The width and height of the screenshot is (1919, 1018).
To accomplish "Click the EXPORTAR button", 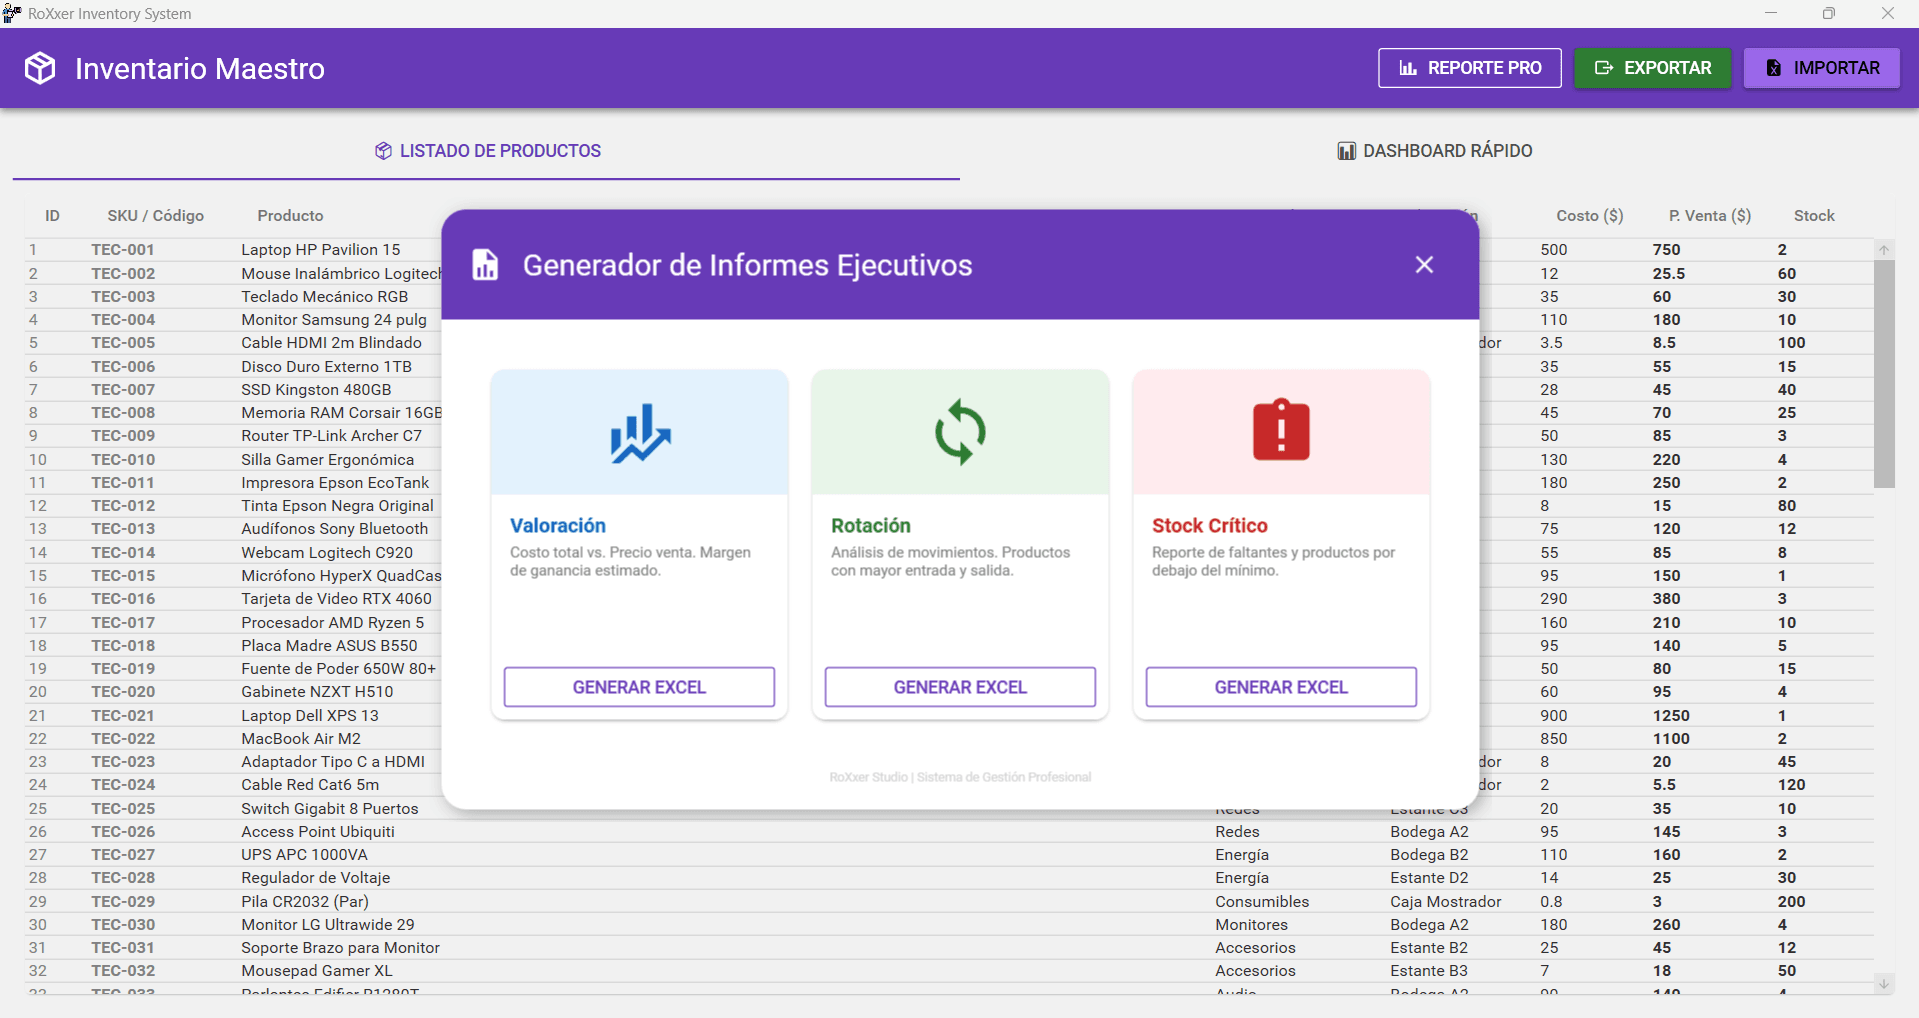I will coord(1652,68).
